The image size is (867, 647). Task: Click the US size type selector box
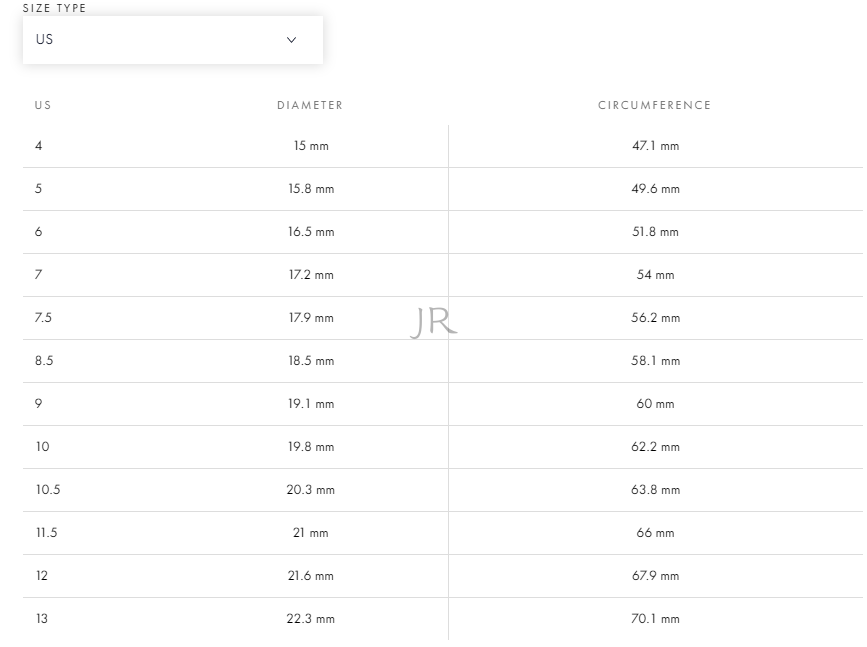click(173, 40)
